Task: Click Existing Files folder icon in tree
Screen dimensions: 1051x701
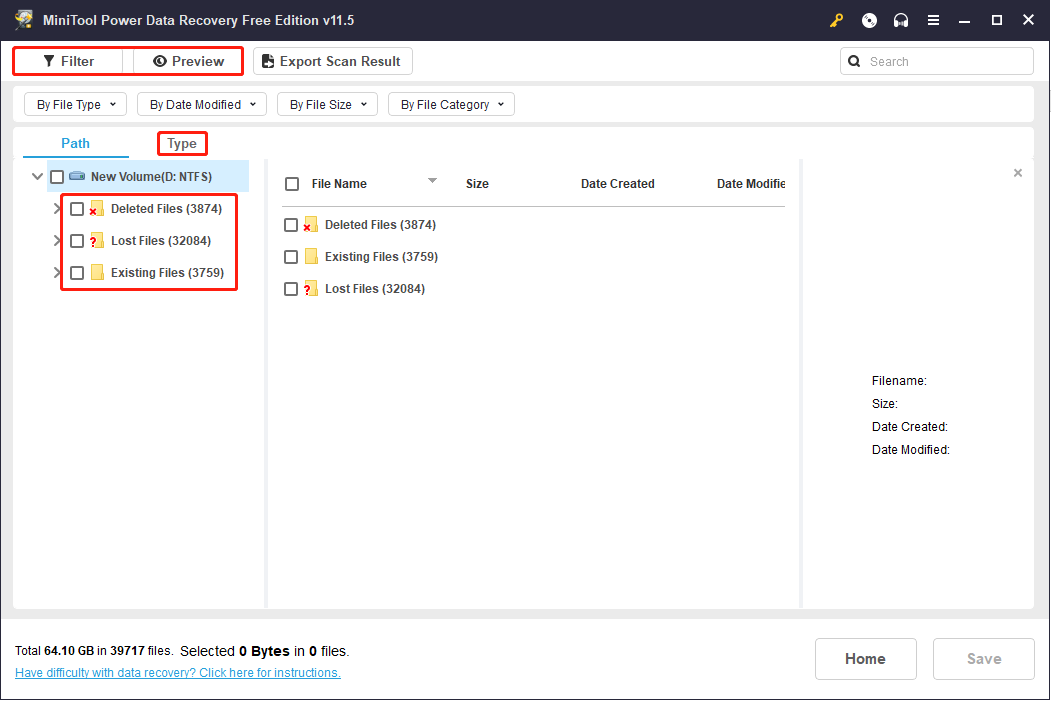Action: tap(97, 272)
